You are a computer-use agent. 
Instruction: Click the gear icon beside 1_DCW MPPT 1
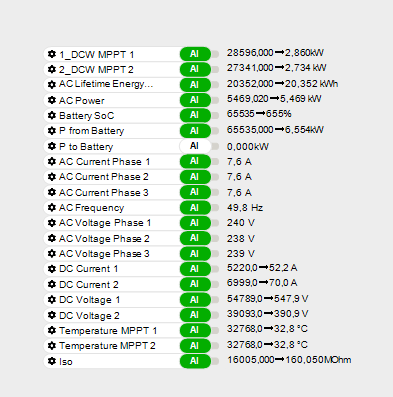click(x=52, y=54)
